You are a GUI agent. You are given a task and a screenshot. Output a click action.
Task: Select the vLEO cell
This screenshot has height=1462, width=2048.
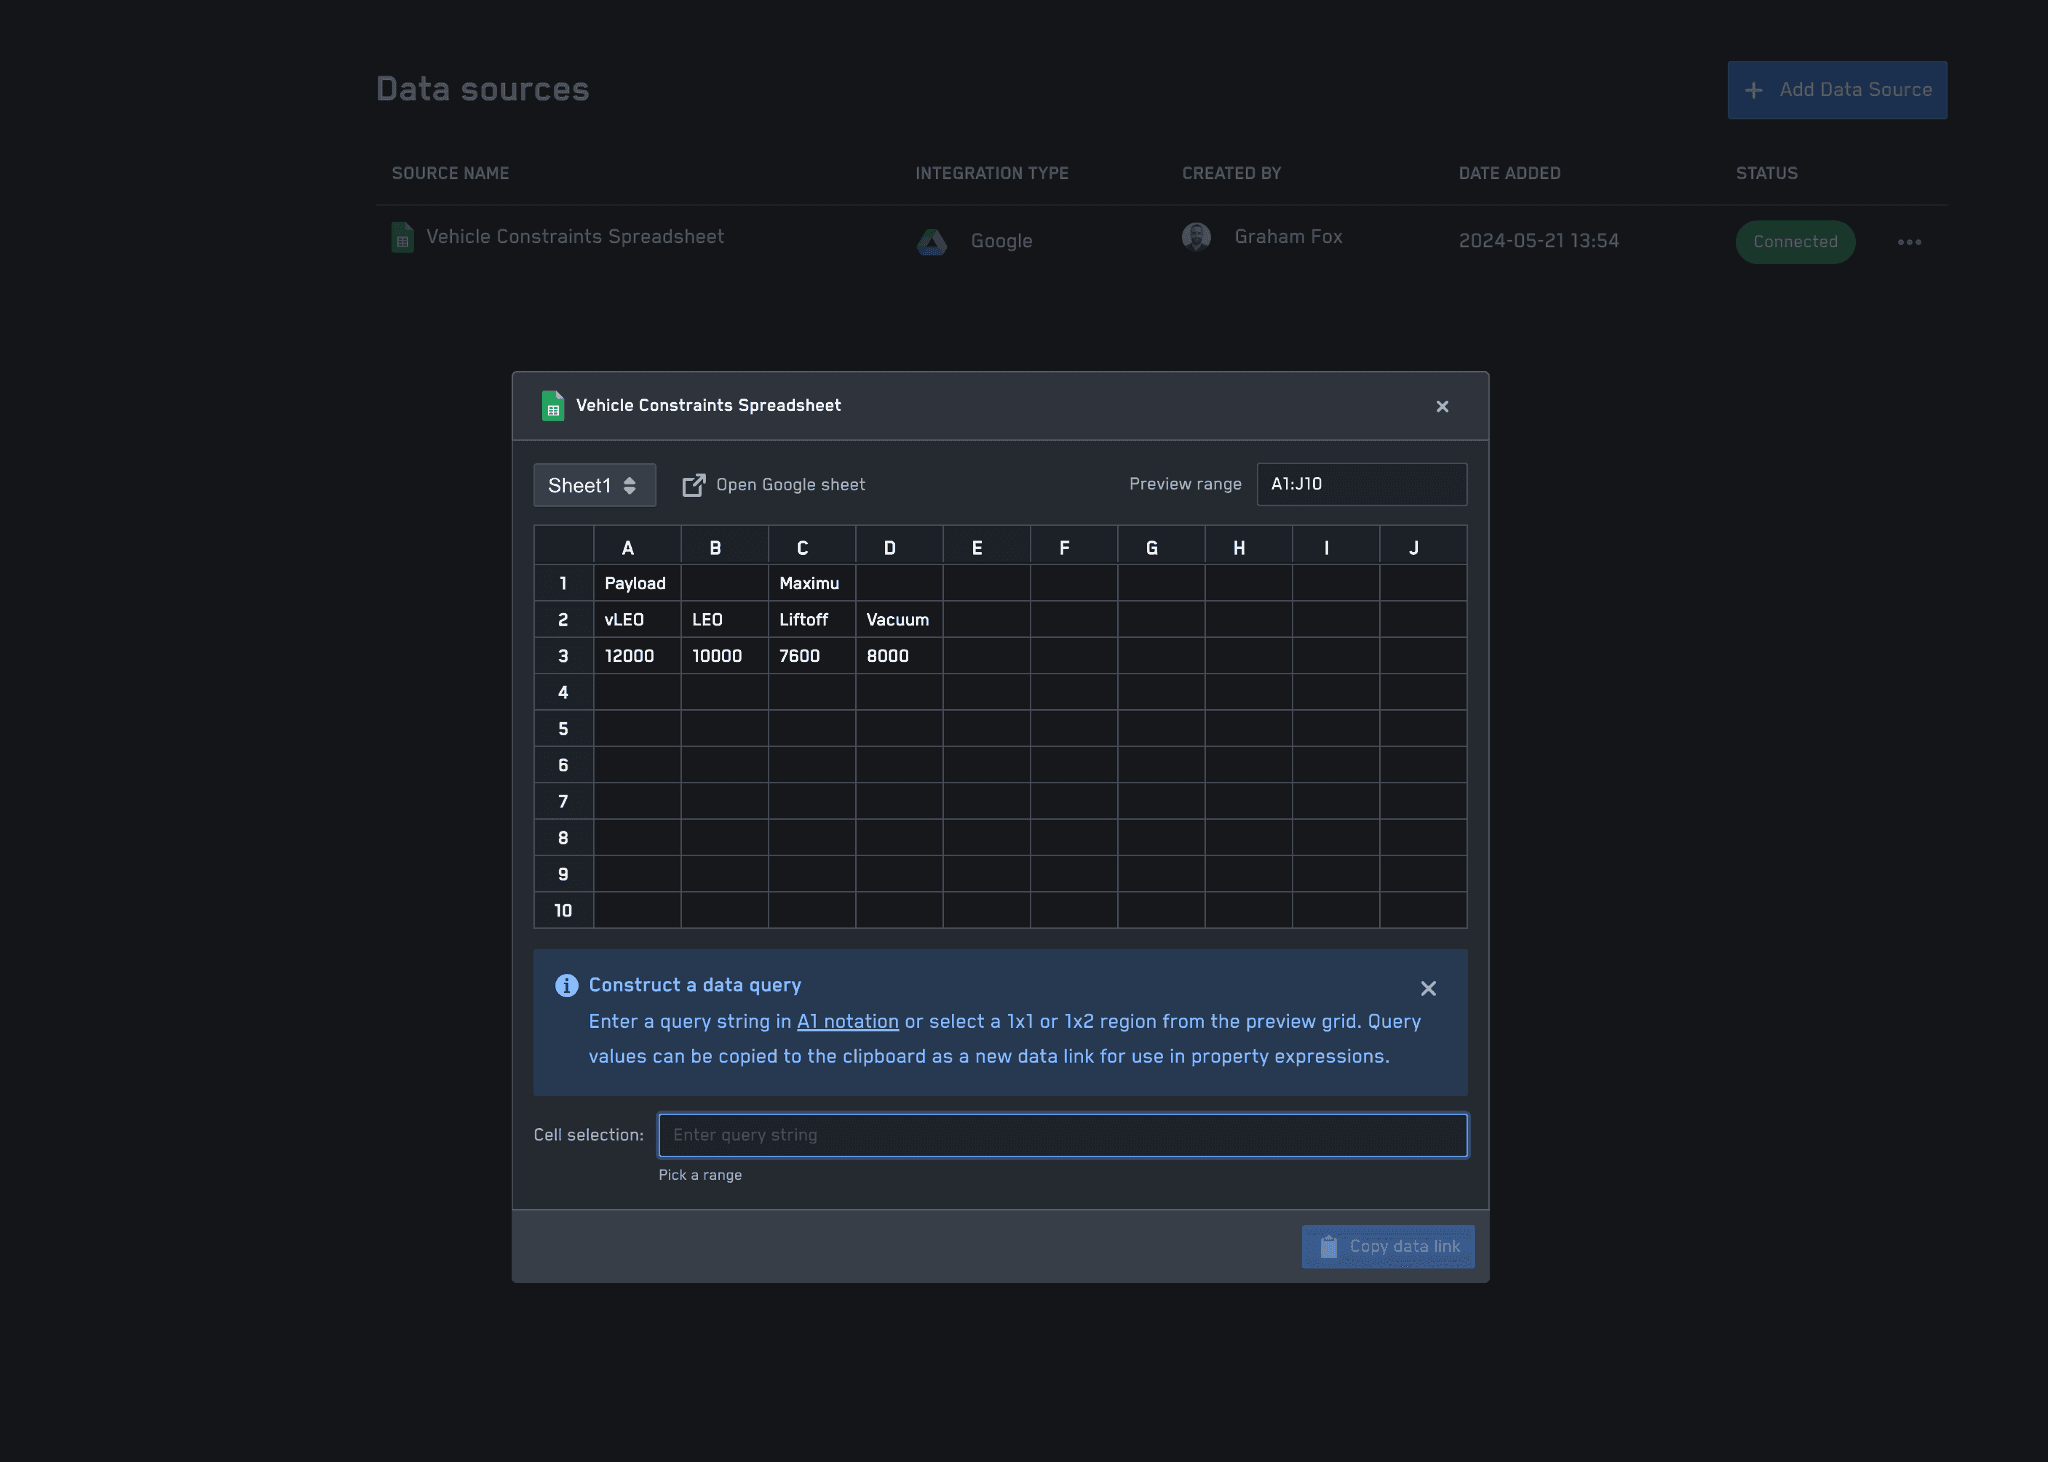(637, 620)
